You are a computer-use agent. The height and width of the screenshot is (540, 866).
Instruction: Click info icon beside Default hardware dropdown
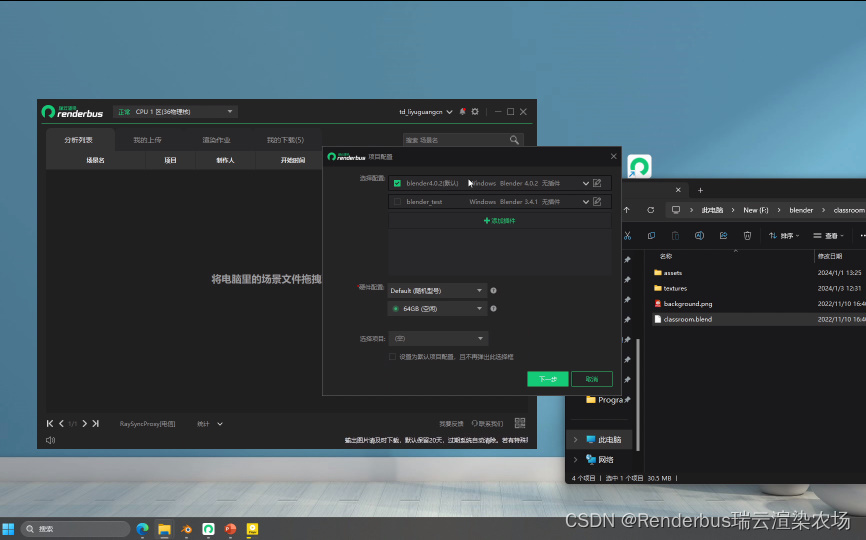(x=494, y=290)
